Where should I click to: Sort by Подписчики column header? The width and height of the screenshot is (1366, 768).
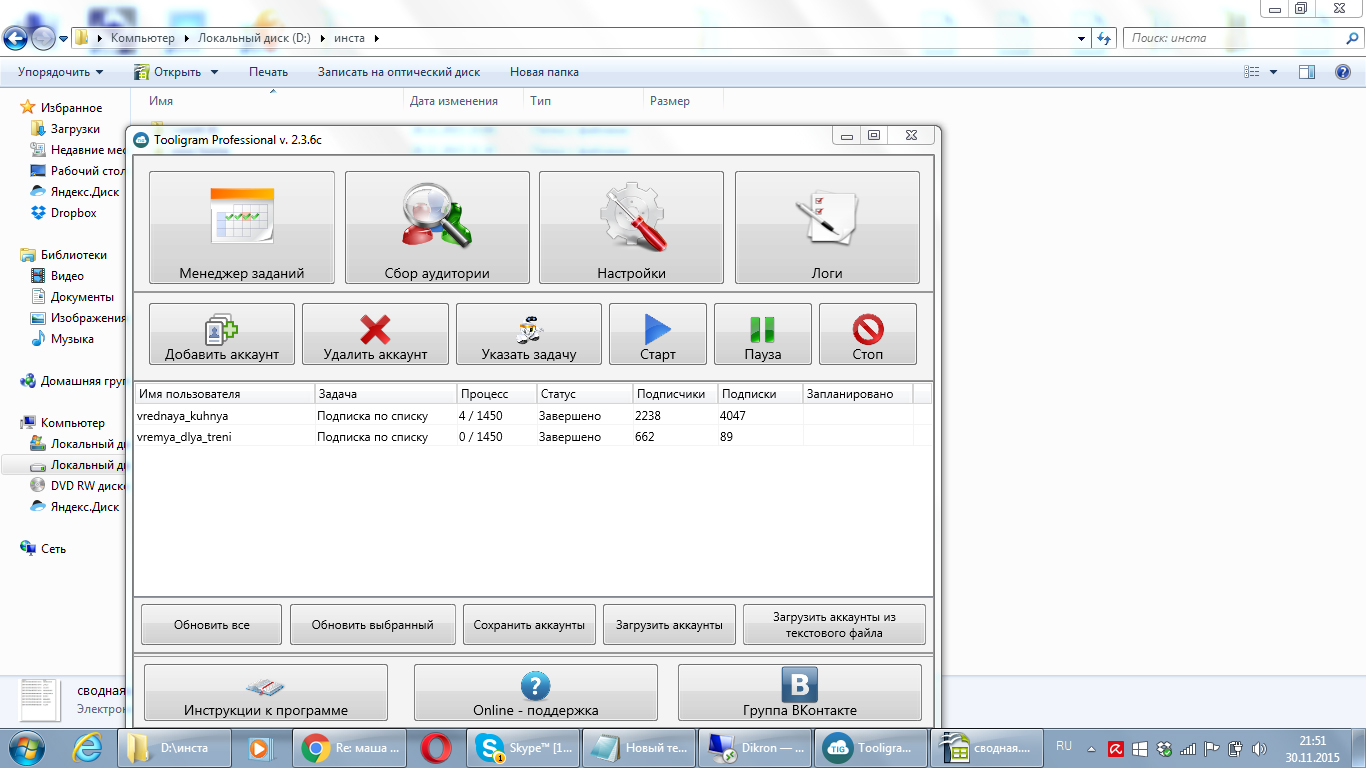click(675, 394)
